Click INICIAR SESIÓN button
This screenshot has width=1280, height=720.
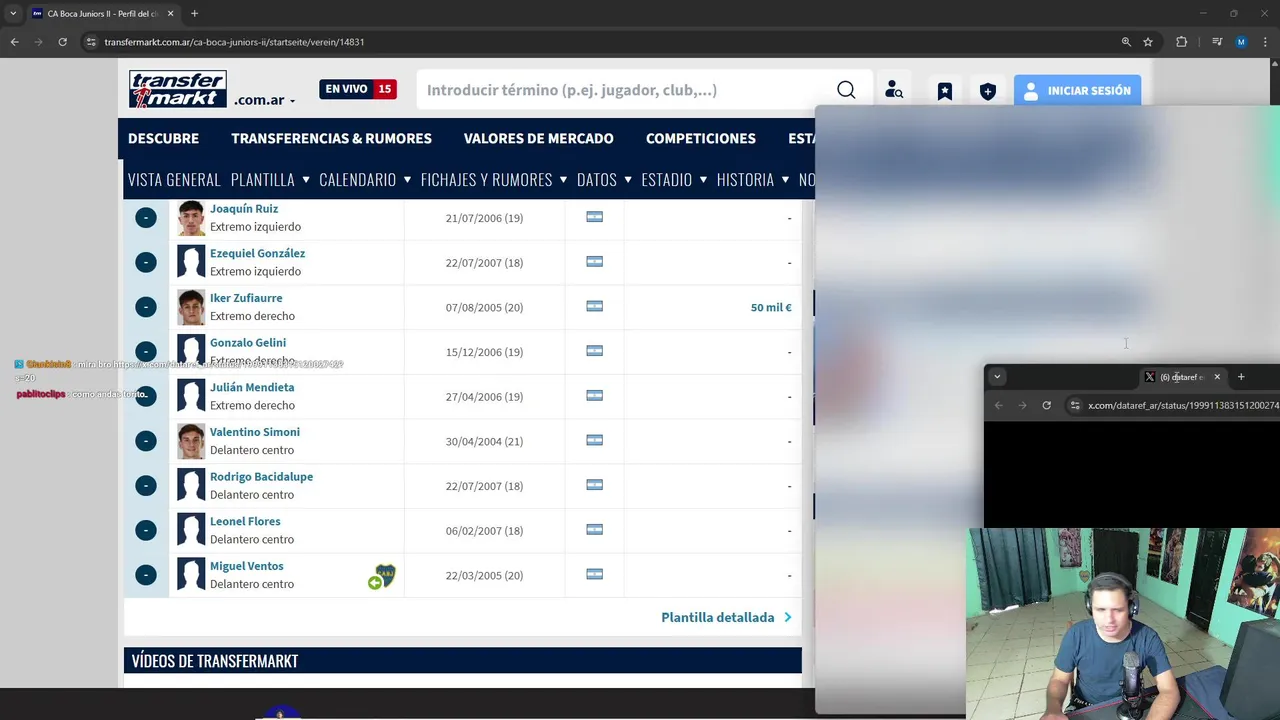pyautogui.click(x=1077, y=91)
